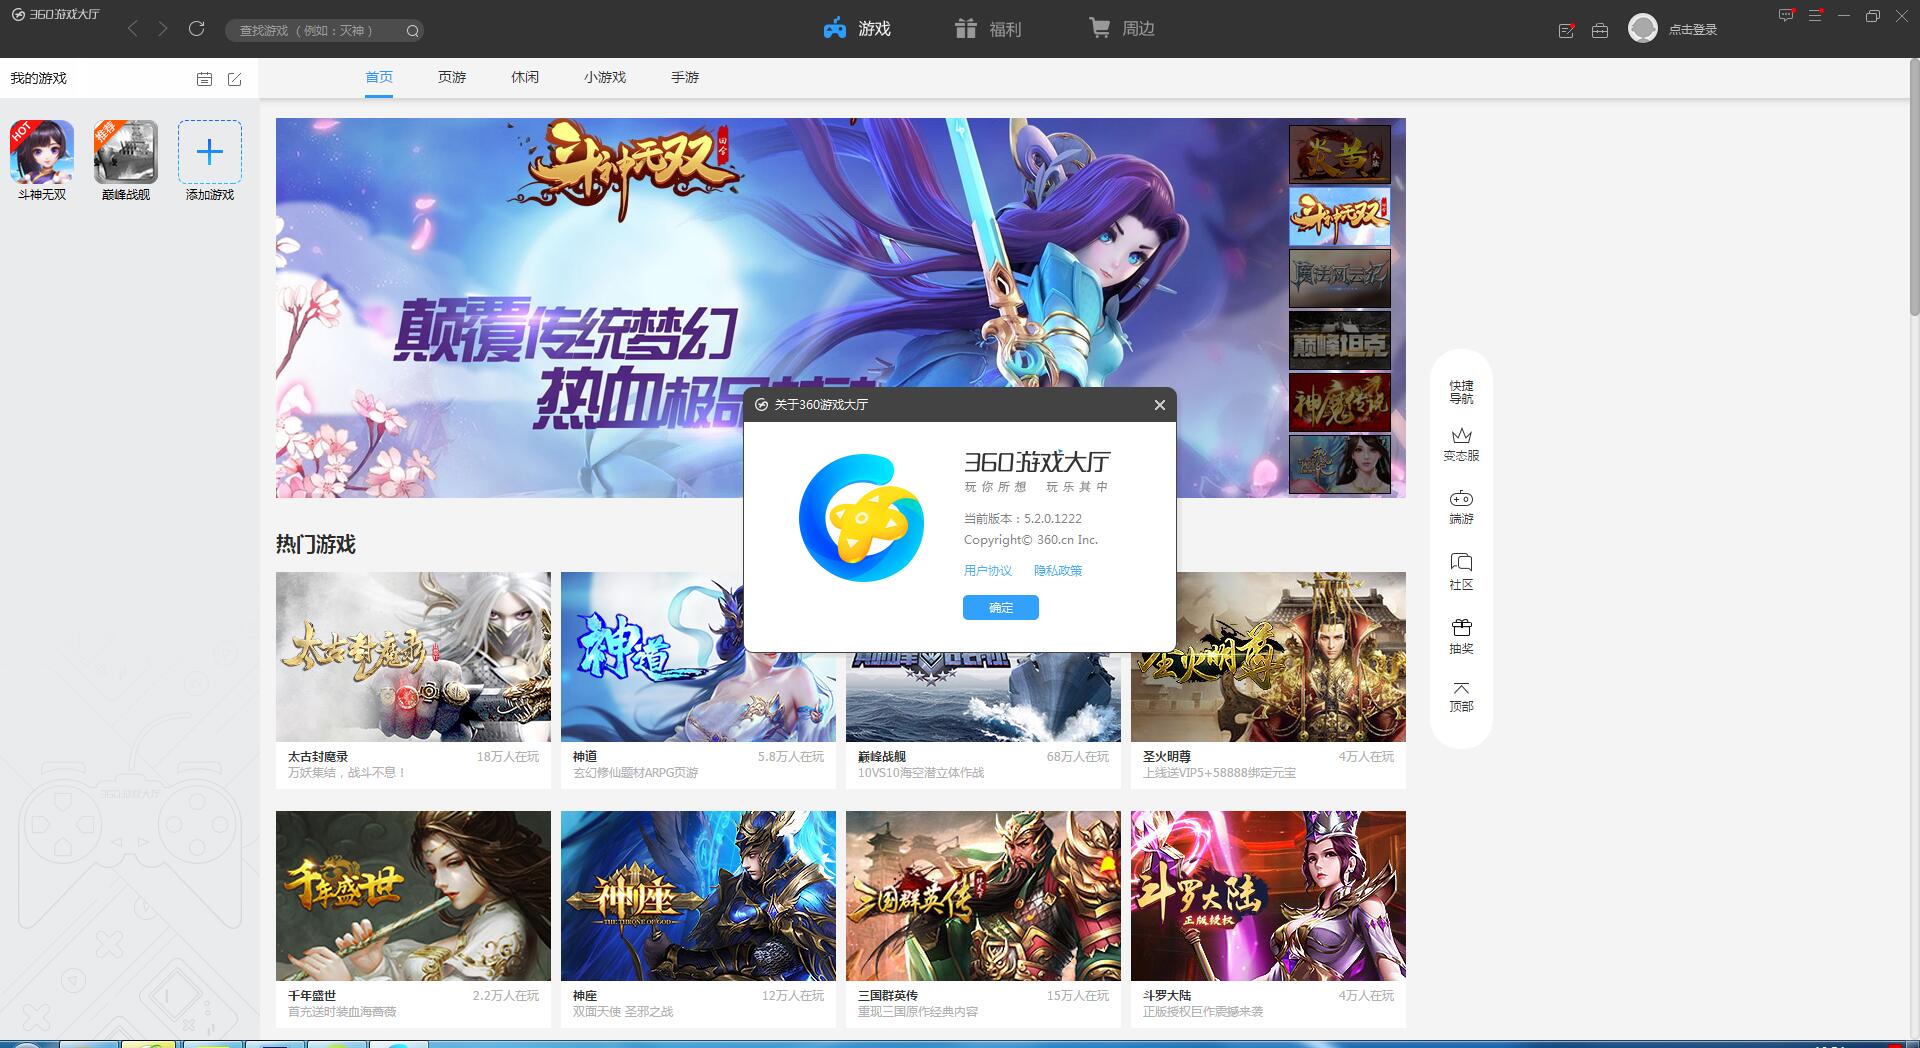The image size is (1920, 1048).
Task: Switch to the 手游 tab
Action: [685, 77]
